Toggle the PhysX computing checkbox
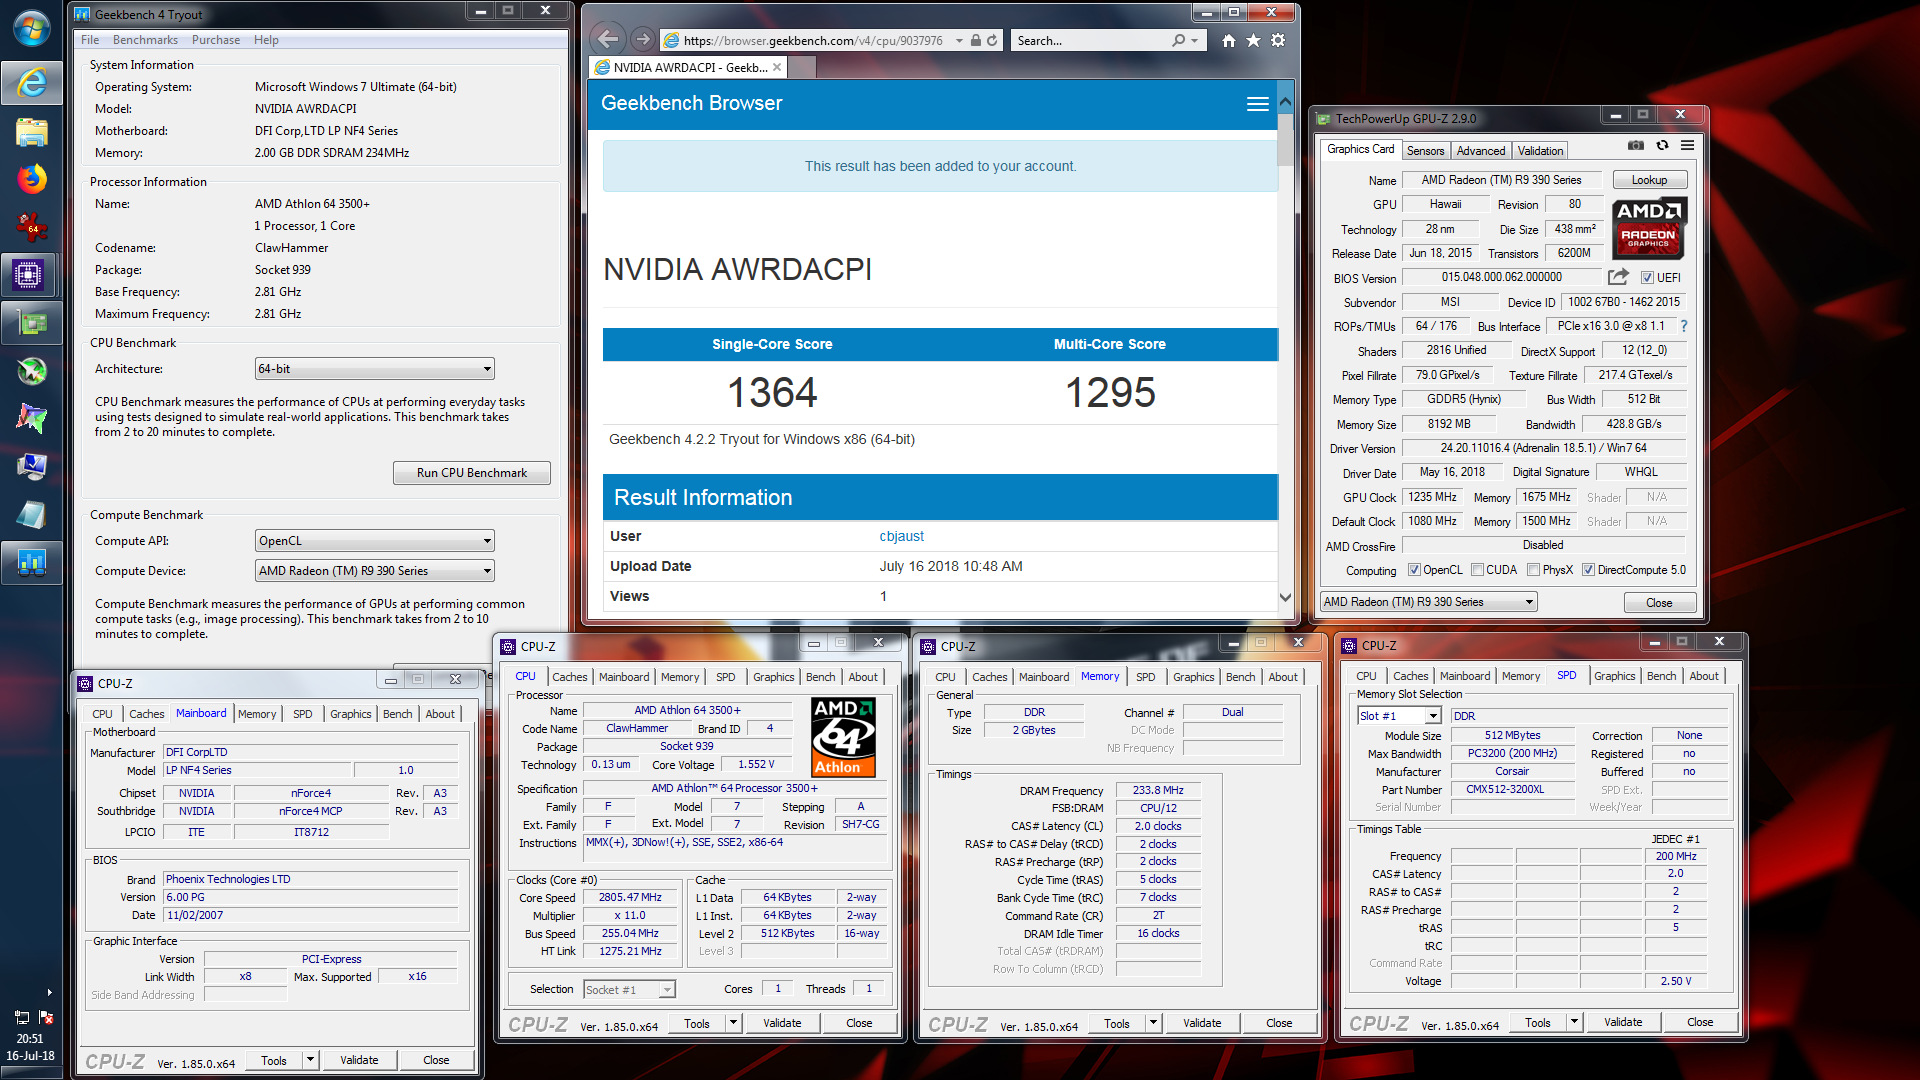The height and width of the screenshot is (1080, 1920). tap(1534, 570)
